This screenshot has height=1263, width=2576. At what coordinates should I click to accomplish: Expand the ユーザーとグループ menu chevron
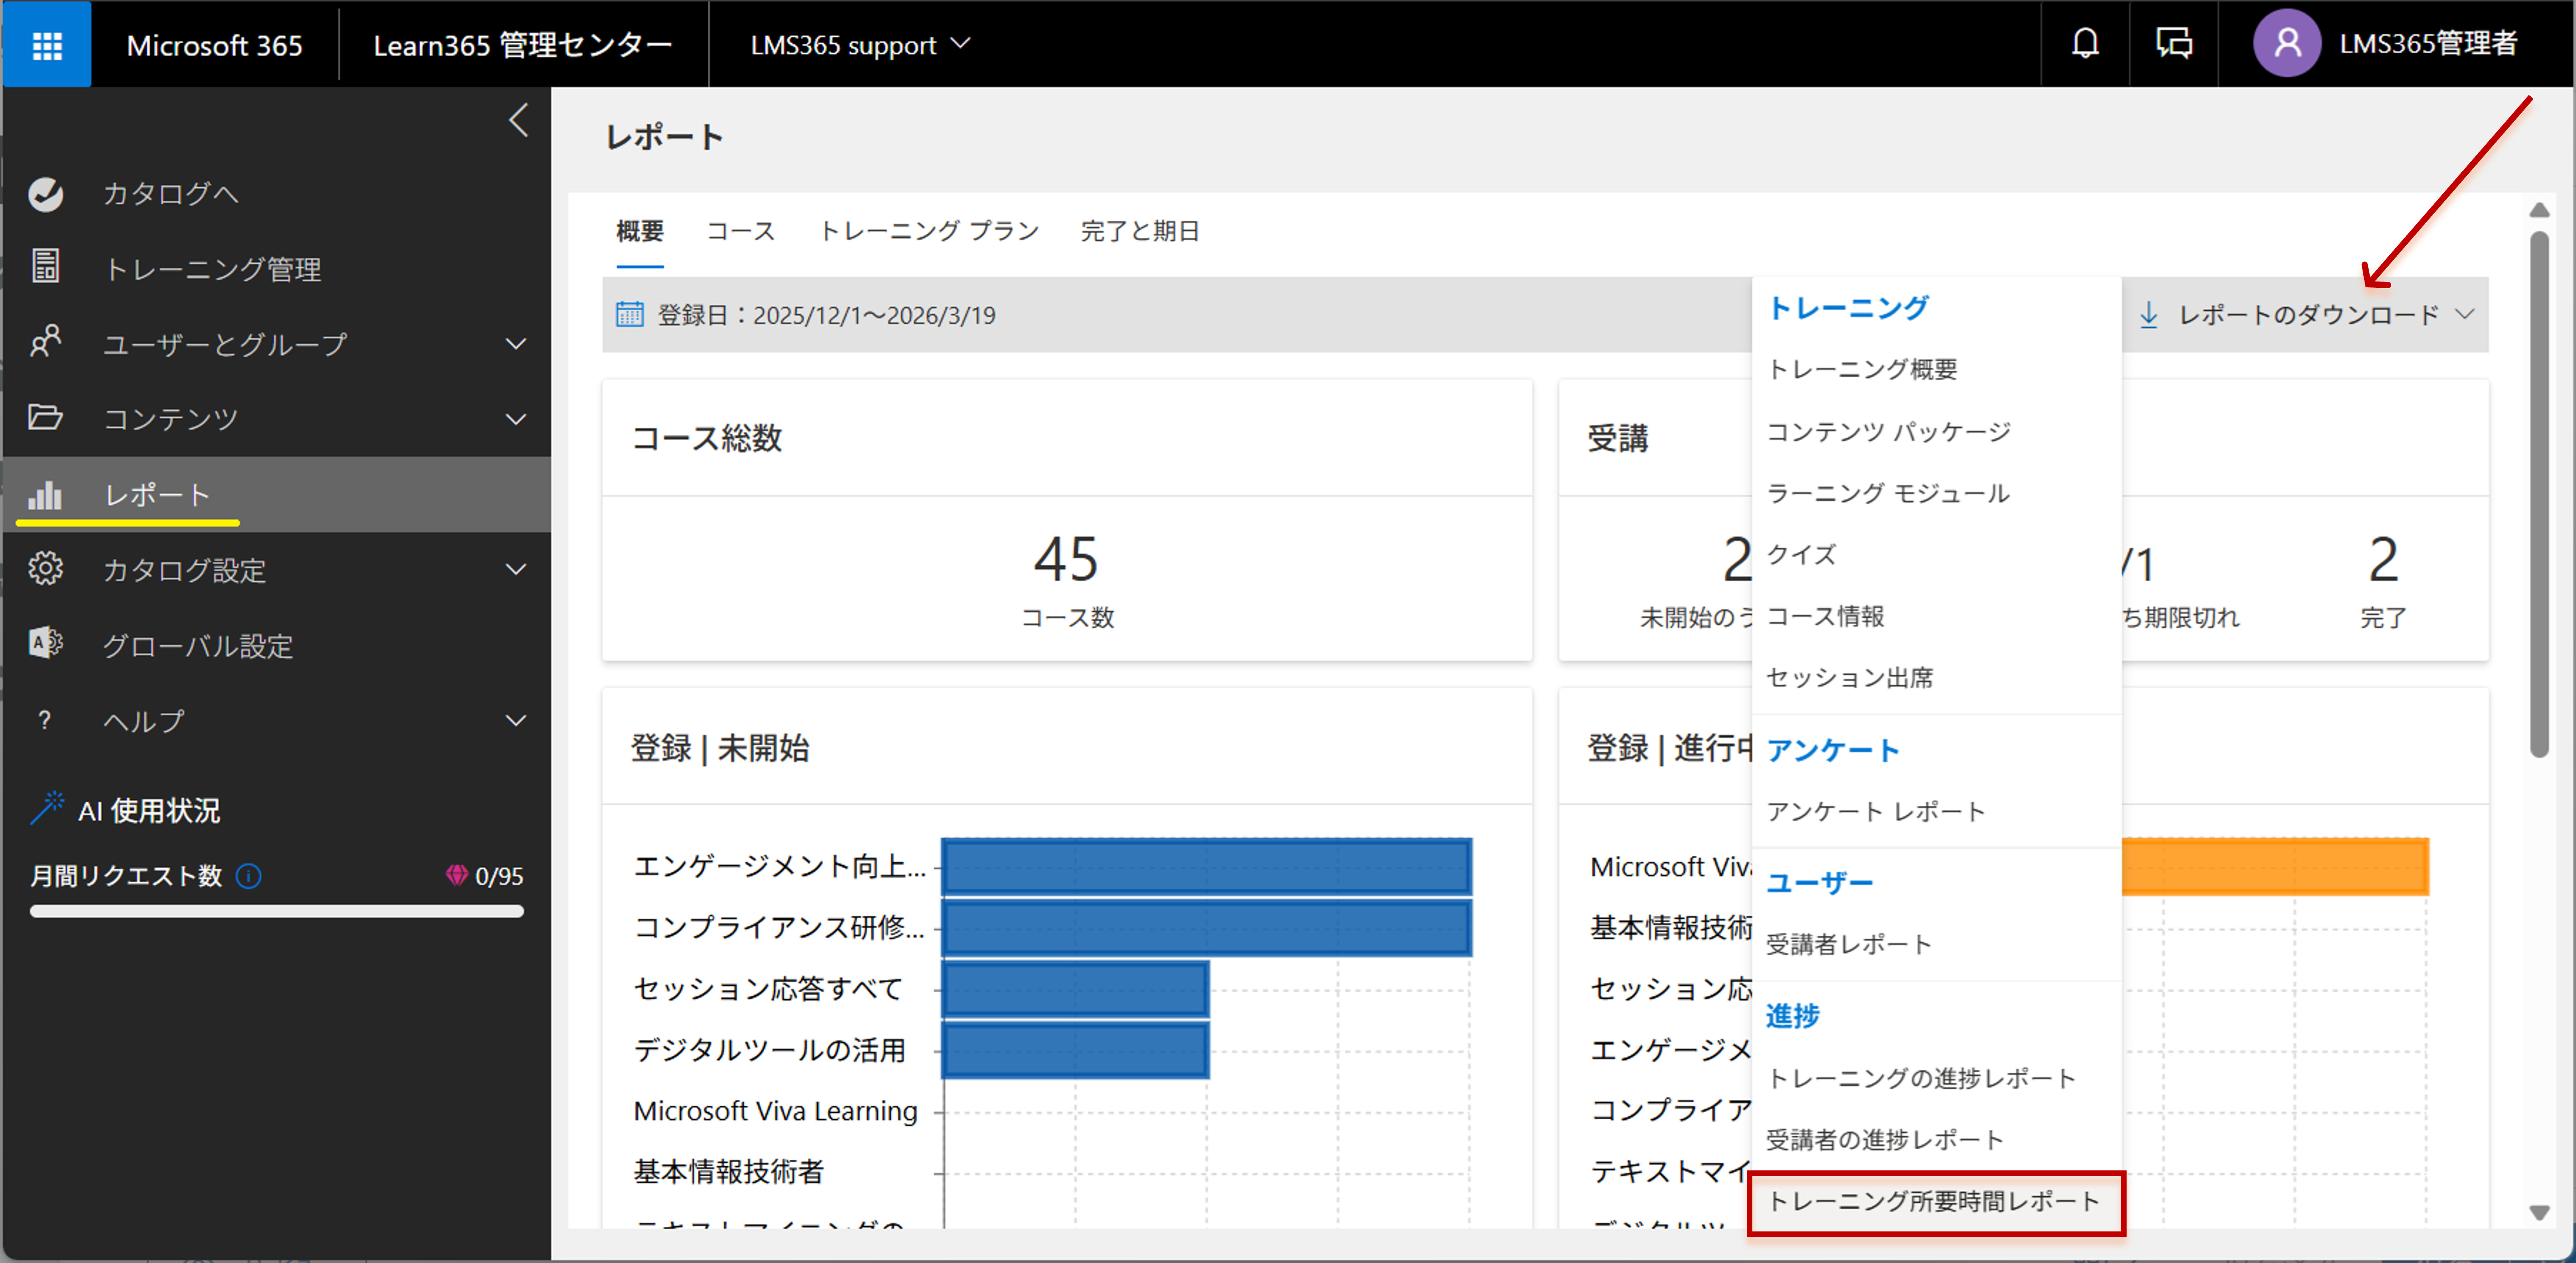pos(516,344)
